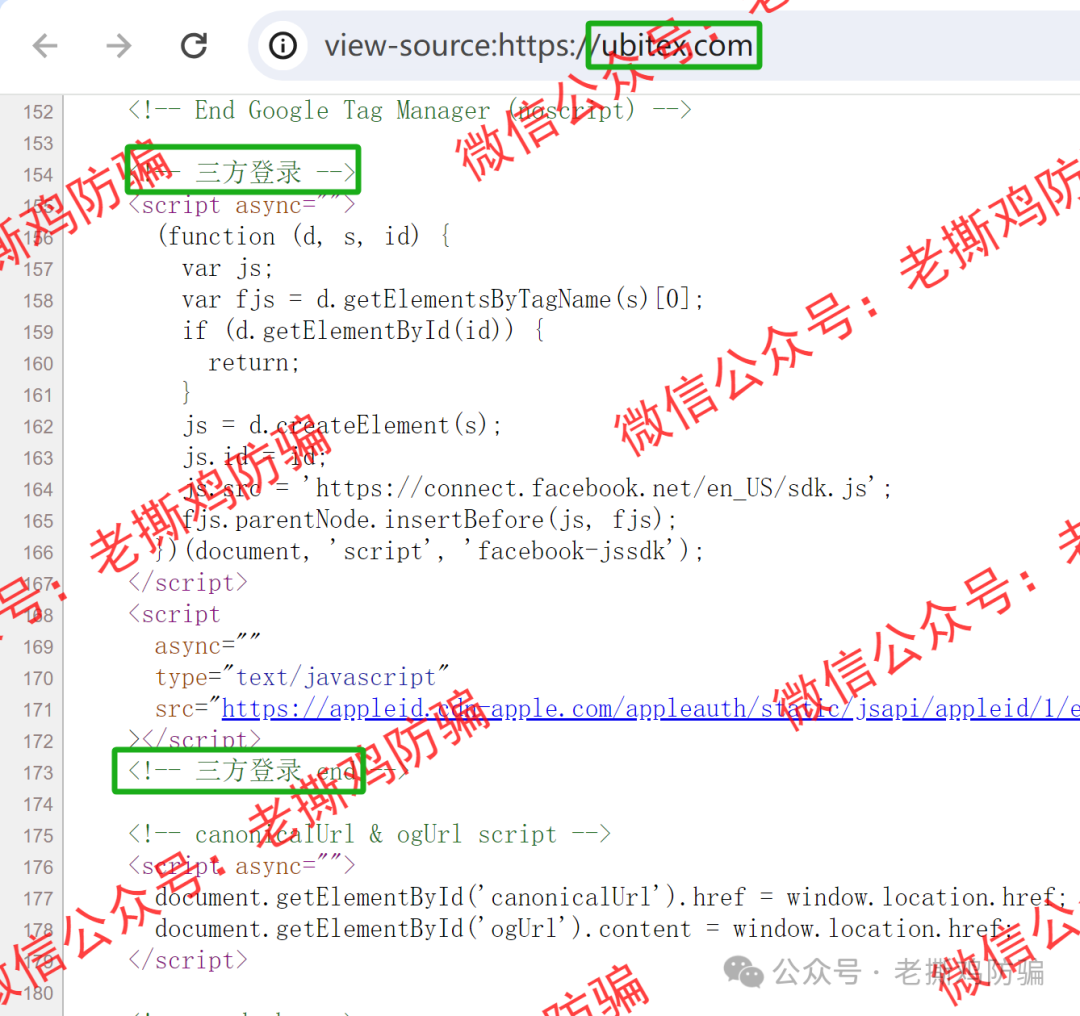The height and width of the screenshot is (1016, 1080).
Task: Click the closing </script> tag on line 167
Action: pos(188,583)
